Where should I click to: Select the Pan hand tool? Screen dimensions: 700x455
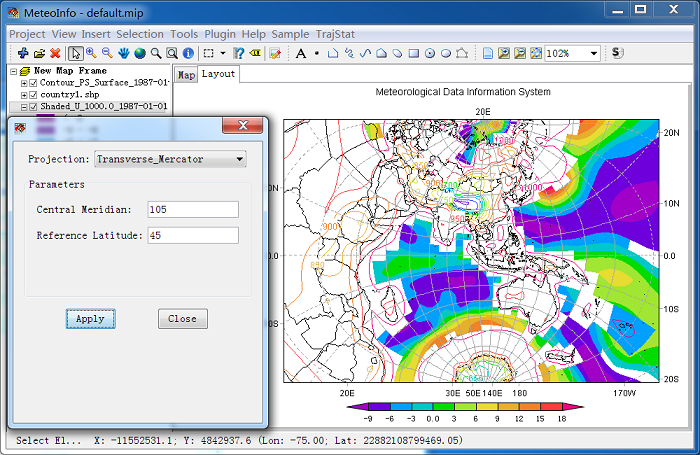pos(123,54)
